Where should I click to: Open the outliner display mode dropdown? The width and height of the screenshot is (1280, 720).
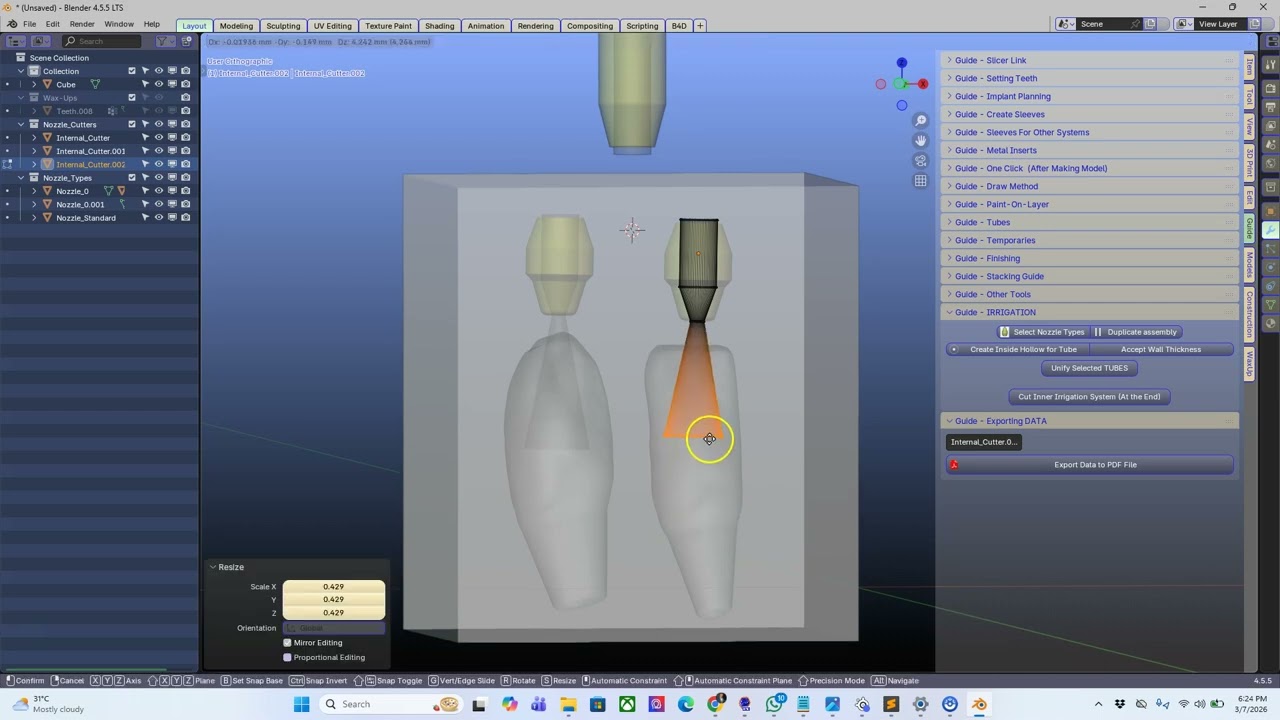point(41,41)
